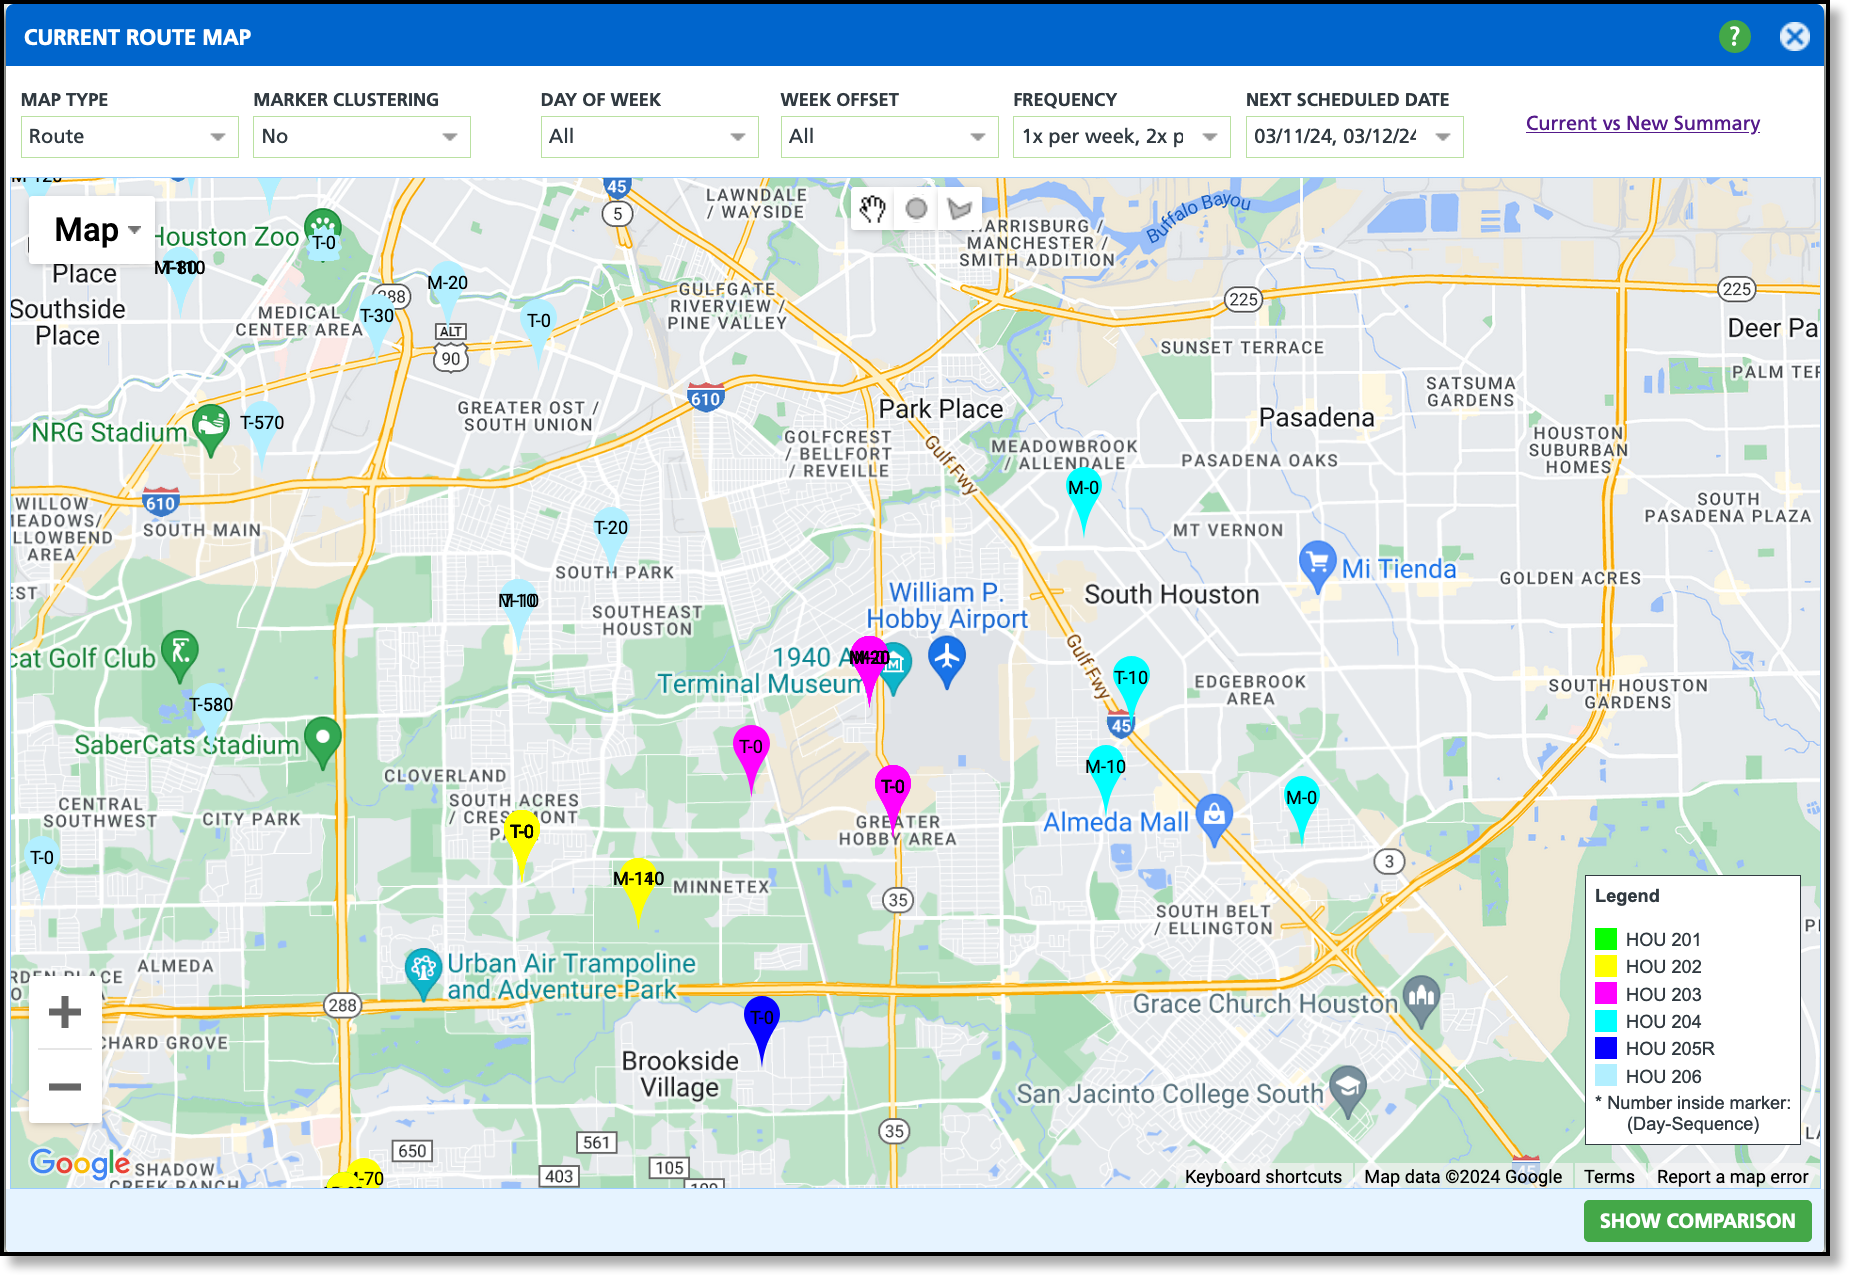This screenshot has width=1850, height=1276.
Task: Open the Day of Week dropdown
Action: click(x=649, y=137)
